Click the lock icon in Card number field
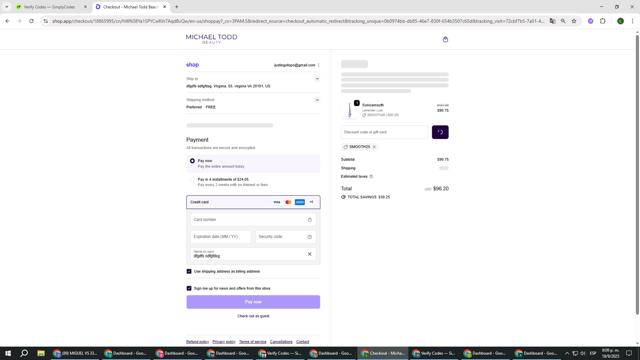The height and width of the screenshot is (360, 640). [309, 220]
